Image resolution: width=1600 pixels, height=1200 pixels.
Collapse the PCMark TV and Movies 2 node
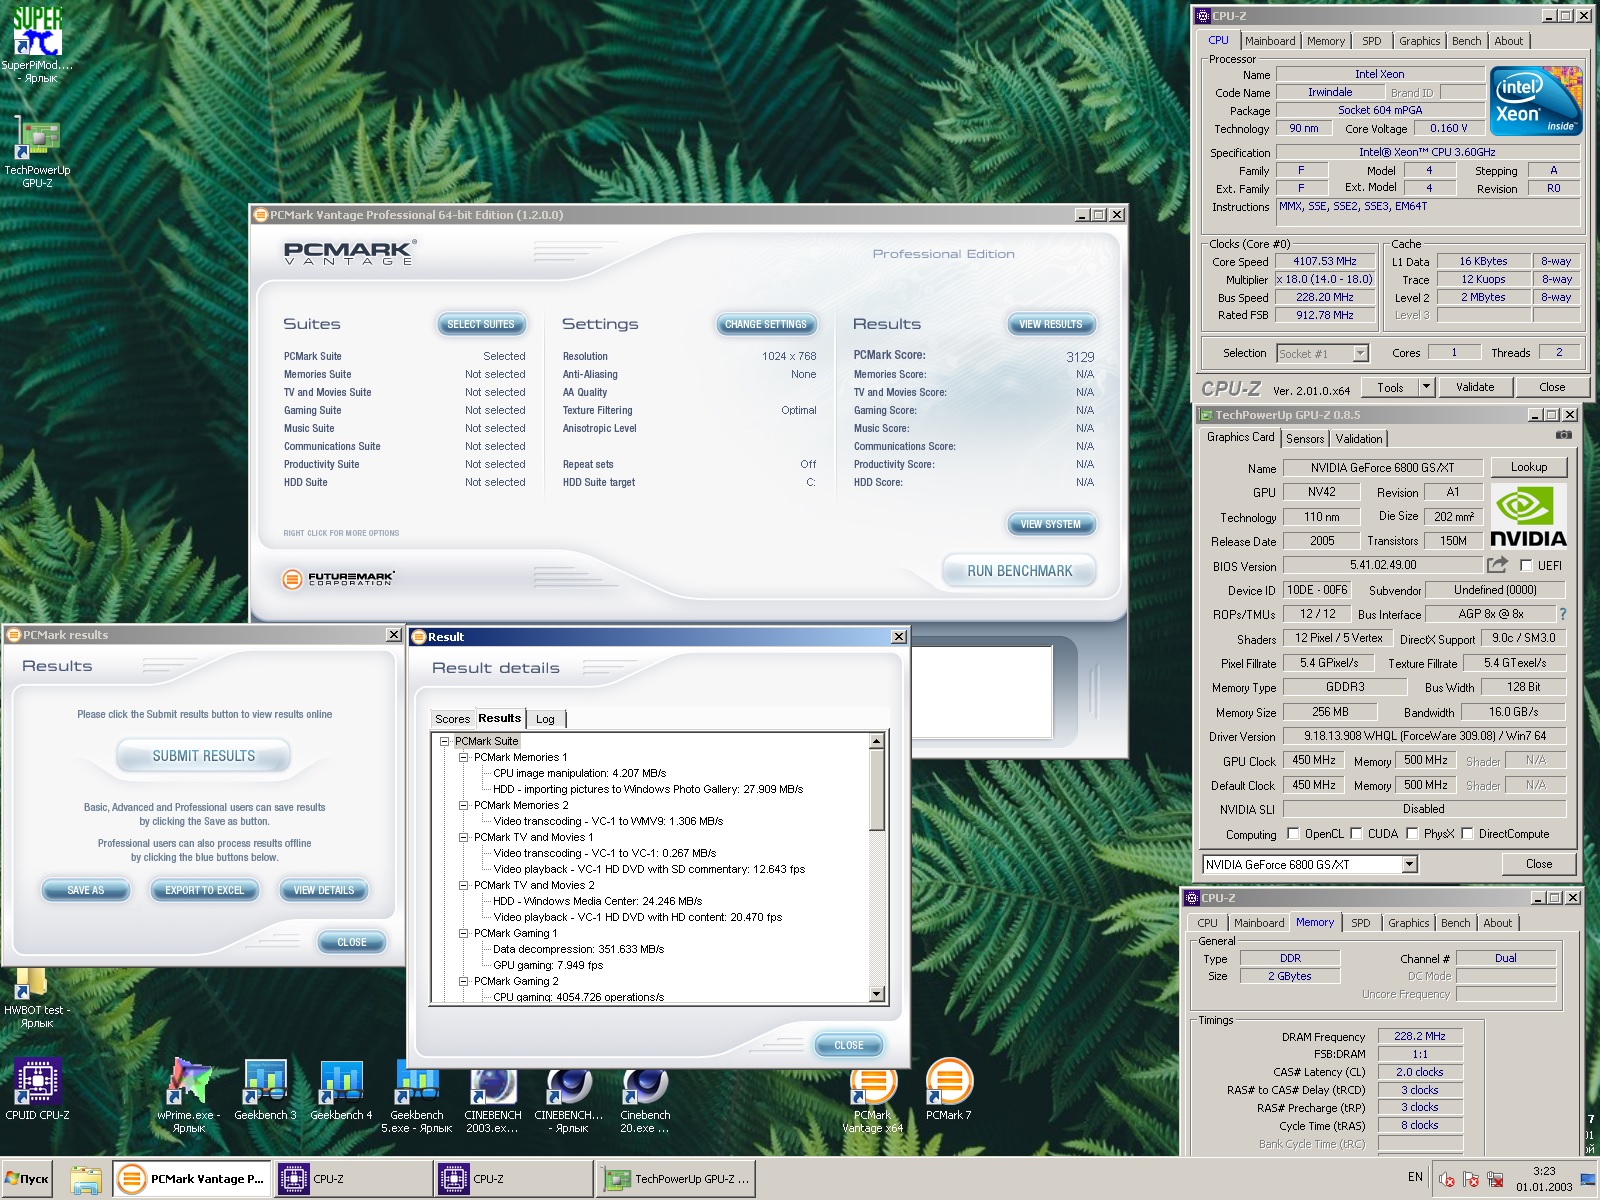464,885
